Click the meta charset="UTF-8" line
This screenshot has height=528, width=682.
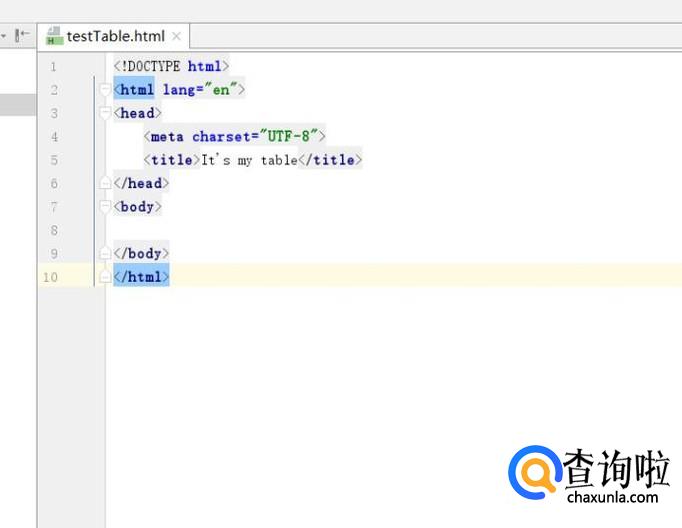click(x=234, y=137)
